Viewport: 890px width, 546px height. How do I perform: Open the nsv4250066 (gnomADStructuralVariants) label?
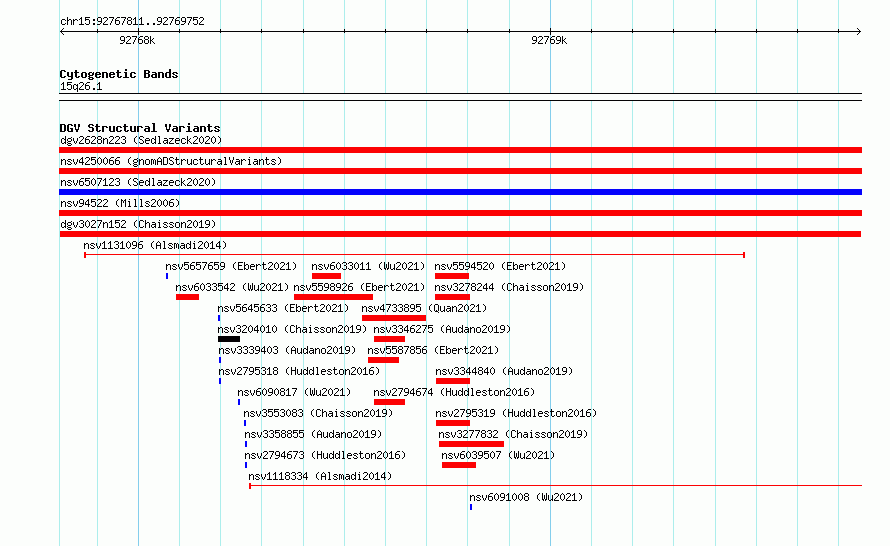[x=171, y=161]
